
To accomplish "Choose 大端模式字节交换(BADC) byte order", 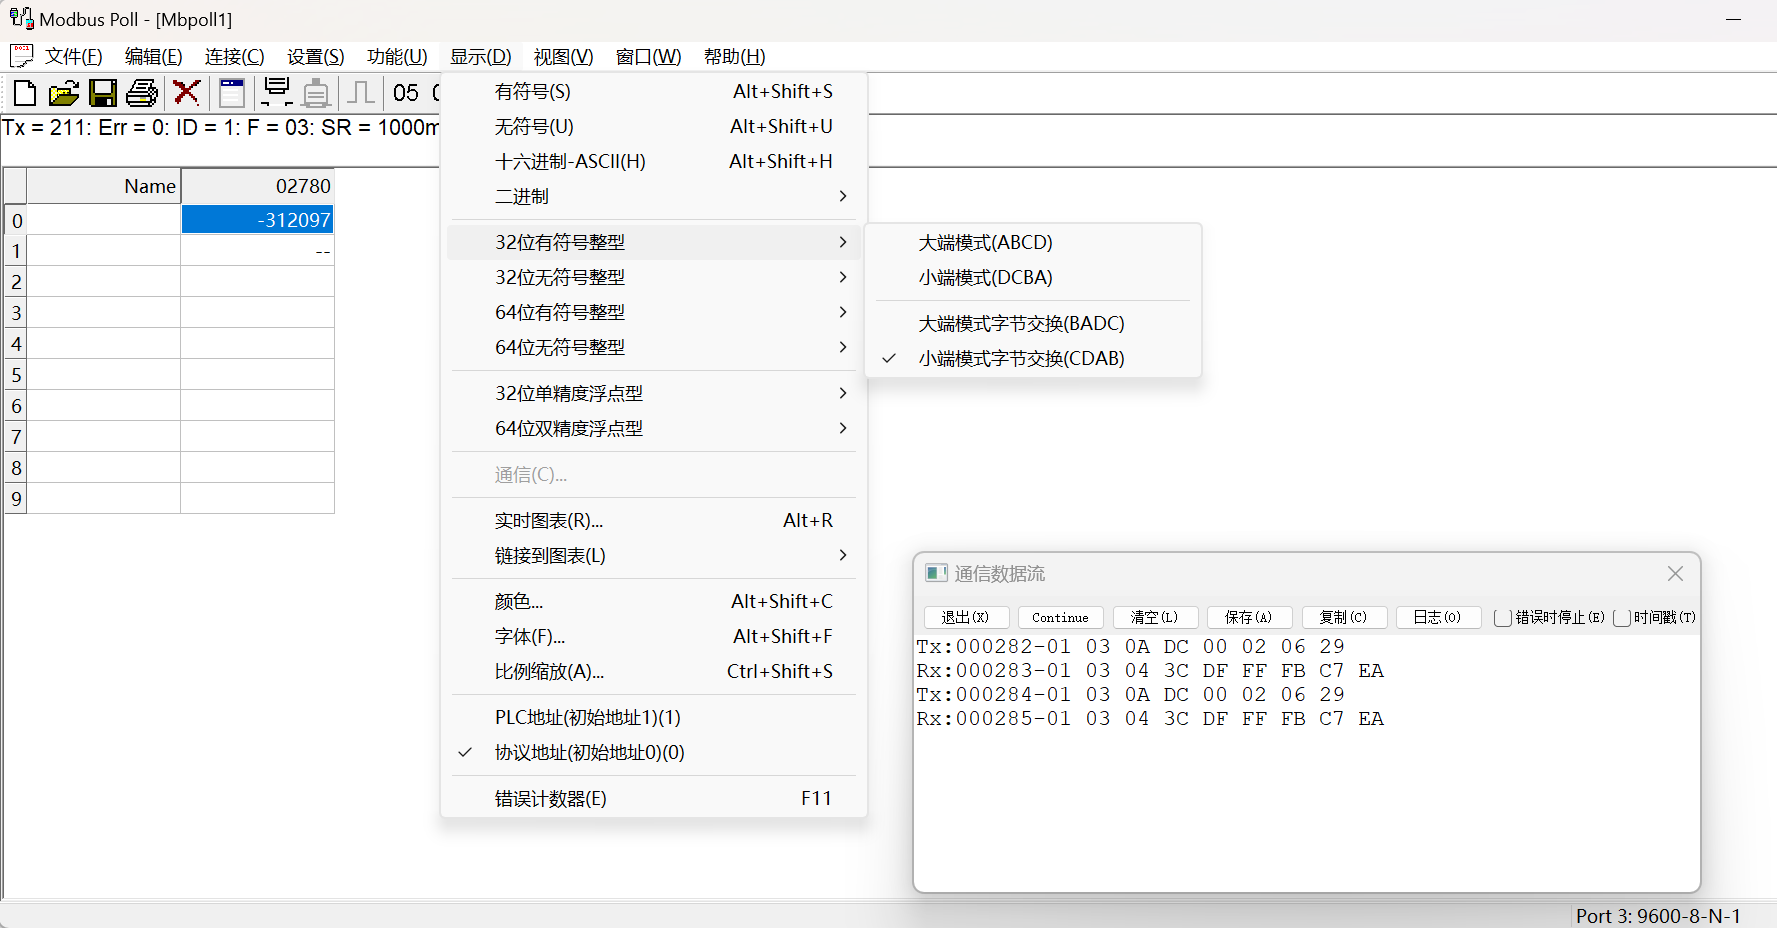I will (1033, 323).
